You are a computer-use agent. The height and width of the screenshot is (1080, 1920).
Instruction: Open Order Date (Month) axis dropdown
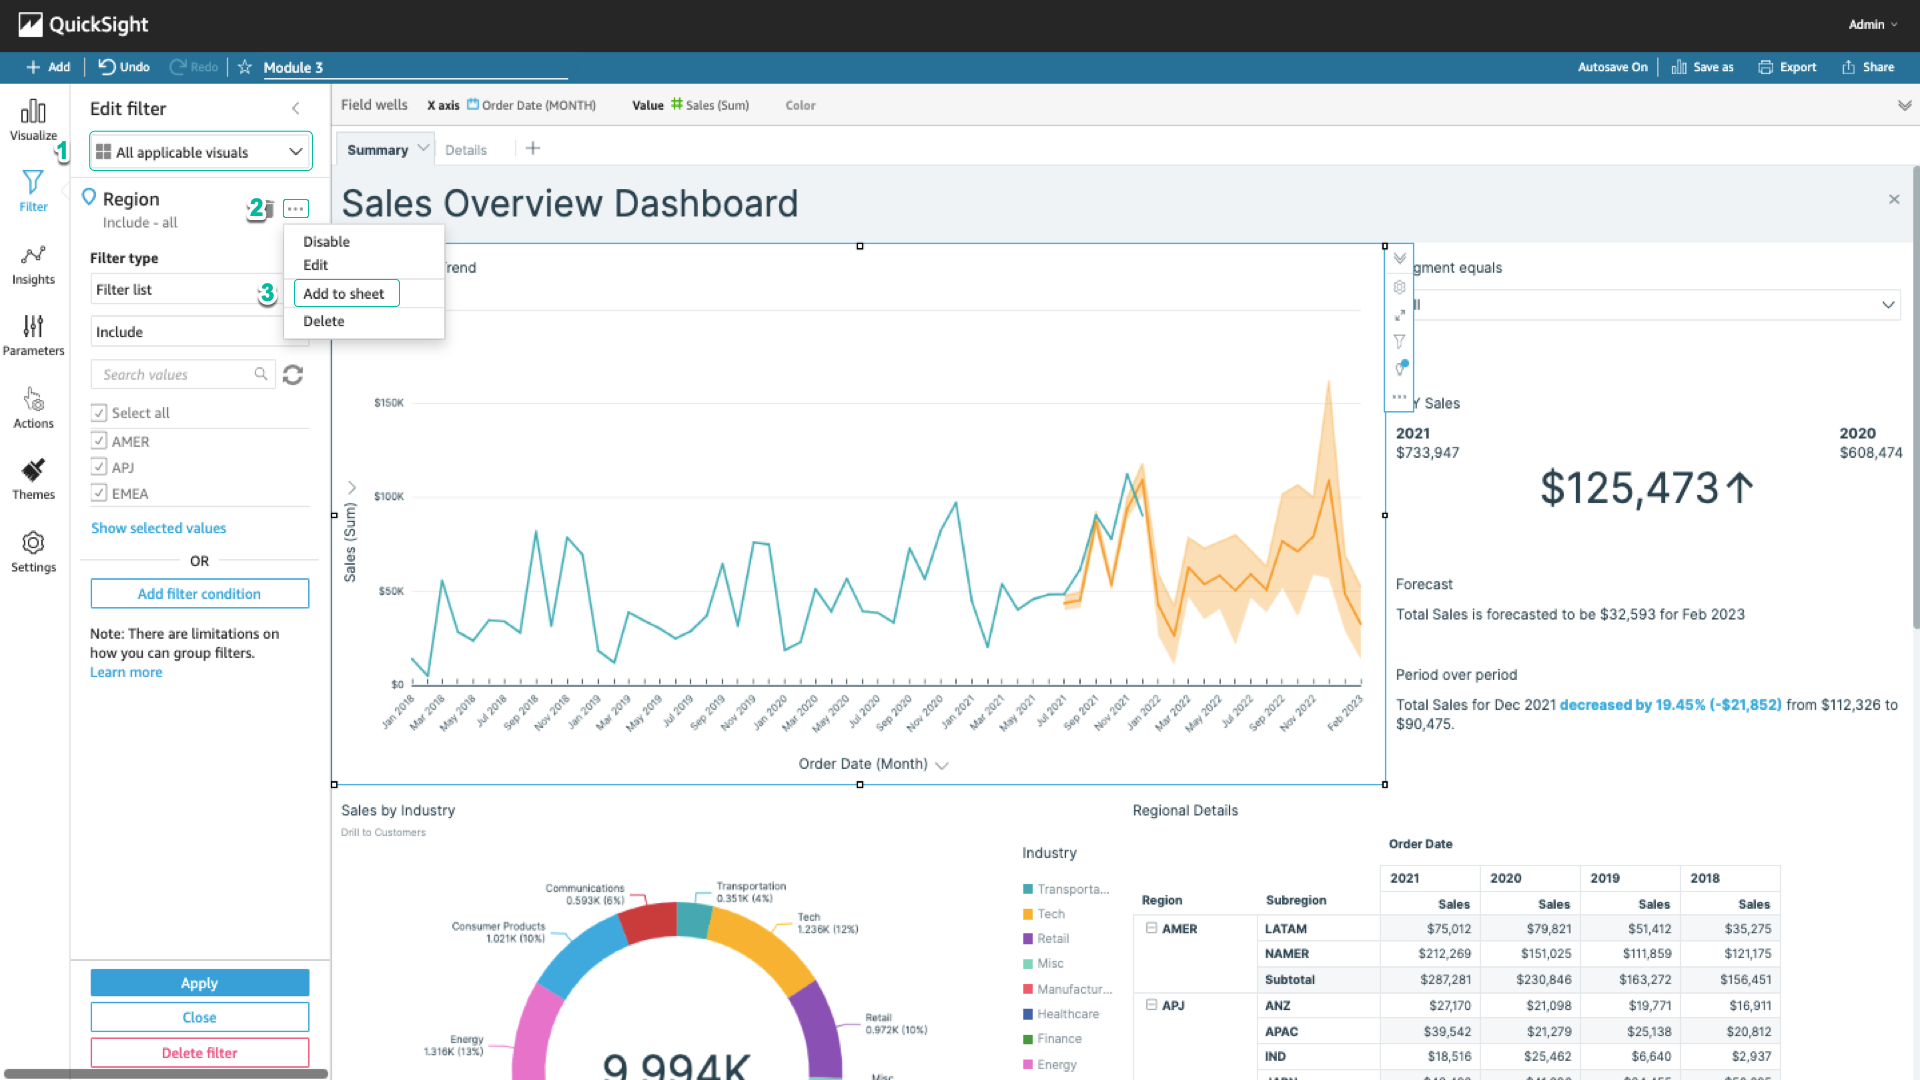pyautogui.click(x=942, y=765)
